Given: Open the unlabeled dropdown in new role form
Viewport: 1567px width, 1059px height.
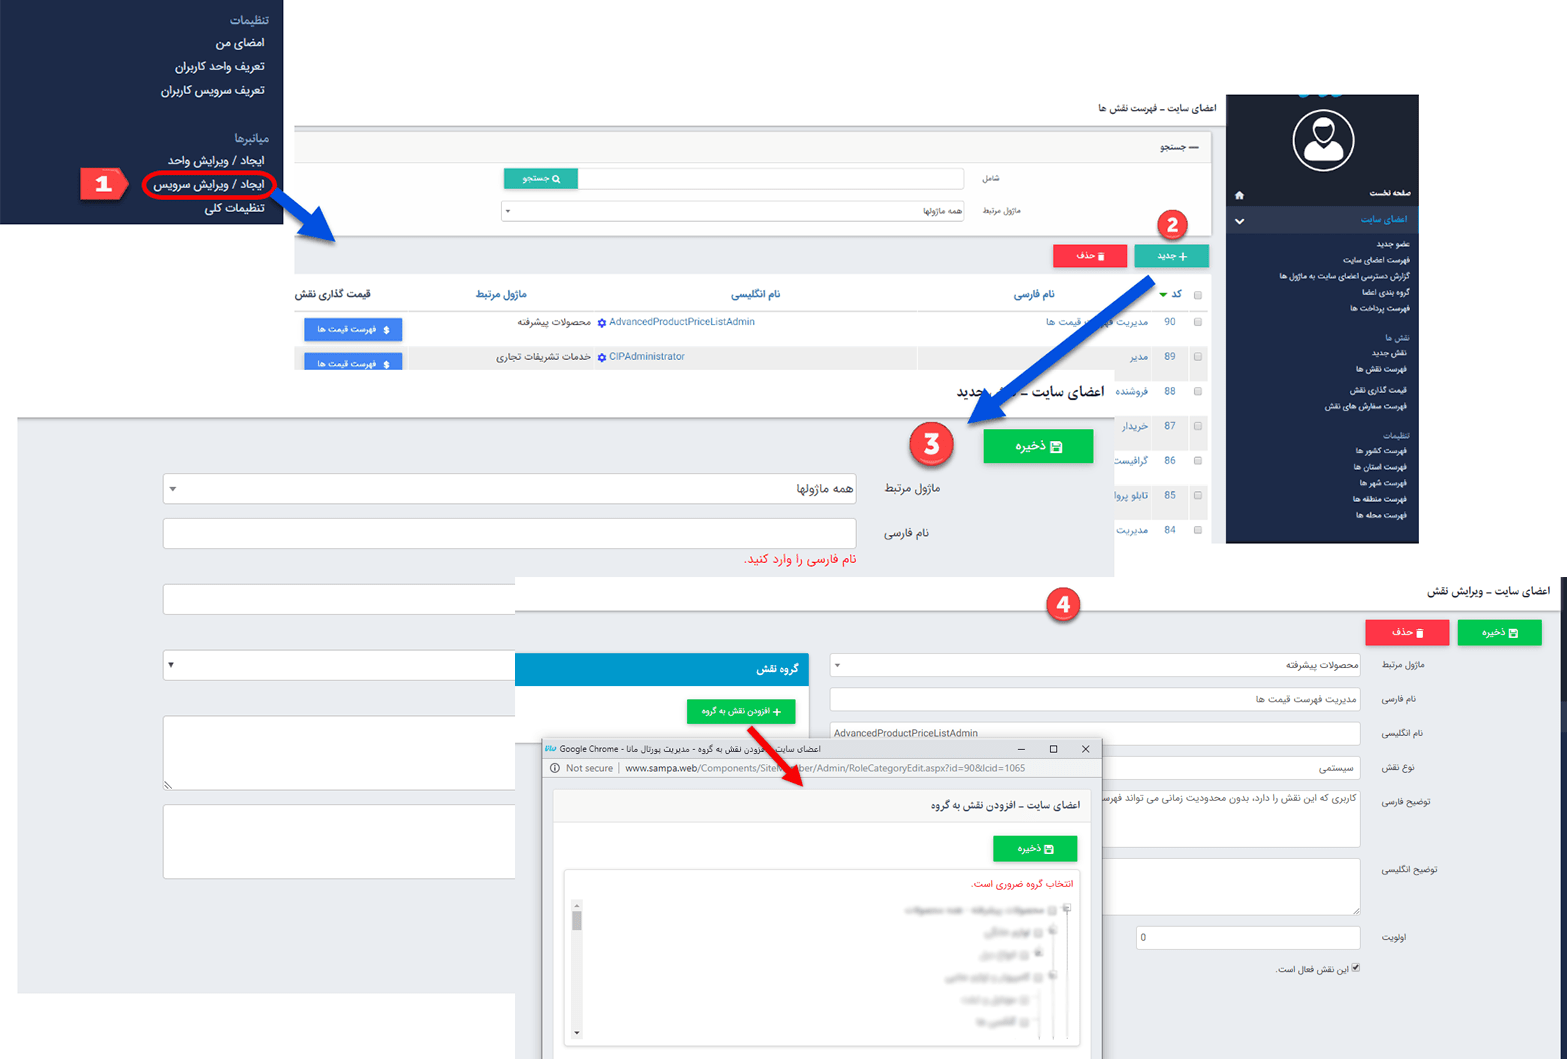Looking at the screenshot, I should pos(339,665).
